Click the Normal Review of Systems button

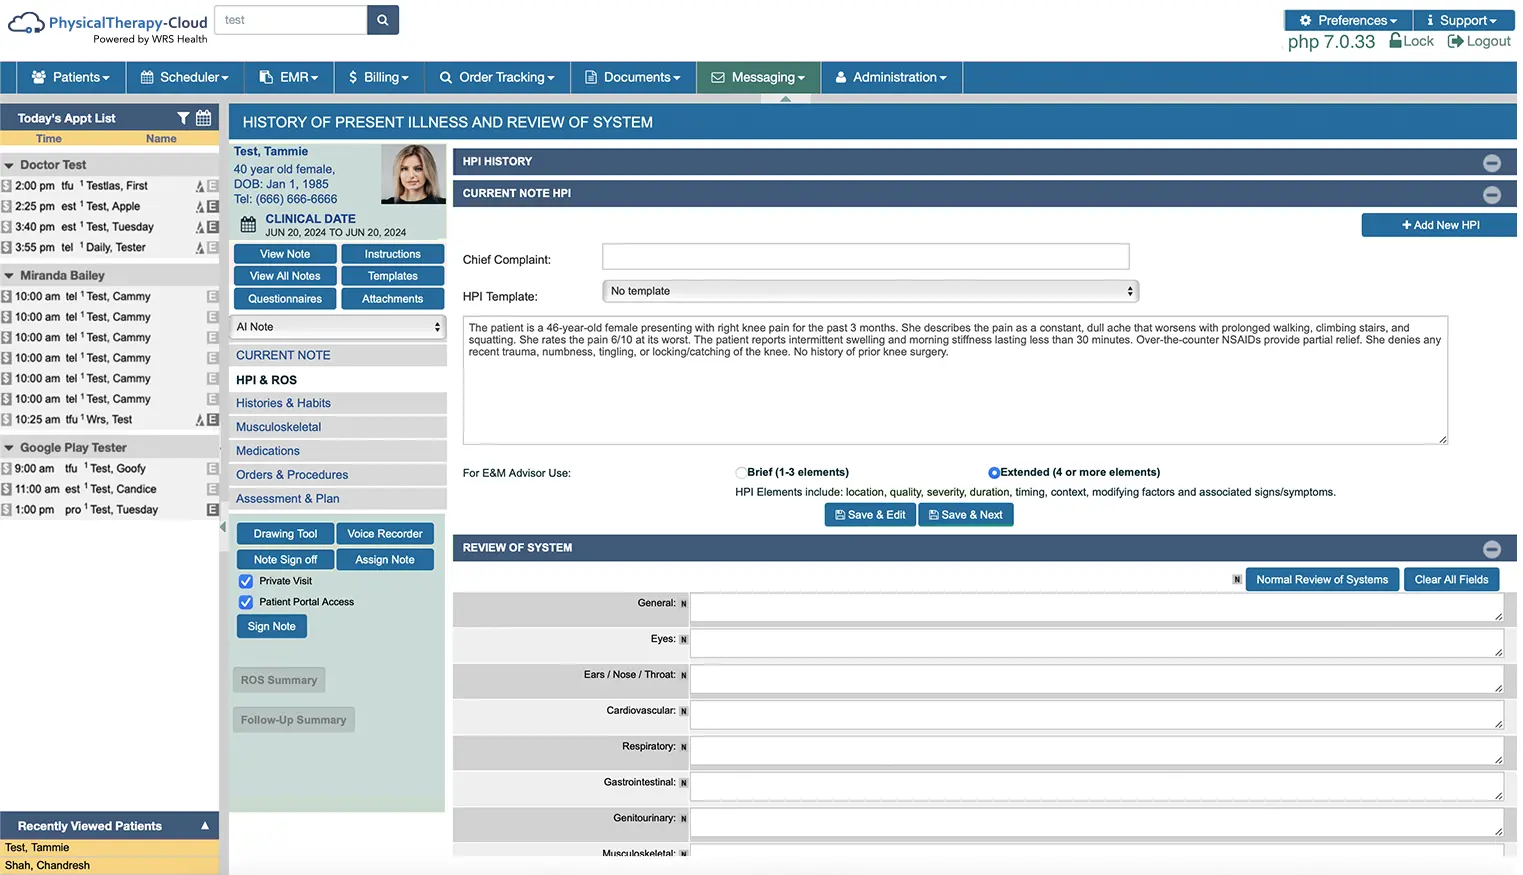click(1322, 579)
